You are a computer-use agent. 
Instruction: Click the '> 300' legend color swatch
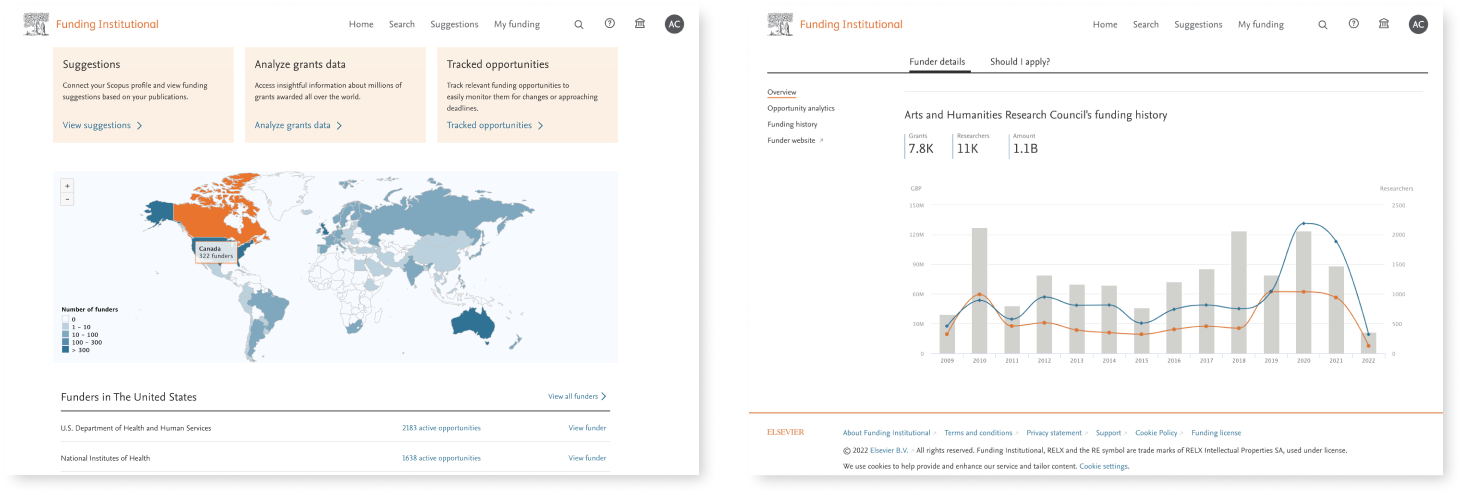[x=65, y=350]
